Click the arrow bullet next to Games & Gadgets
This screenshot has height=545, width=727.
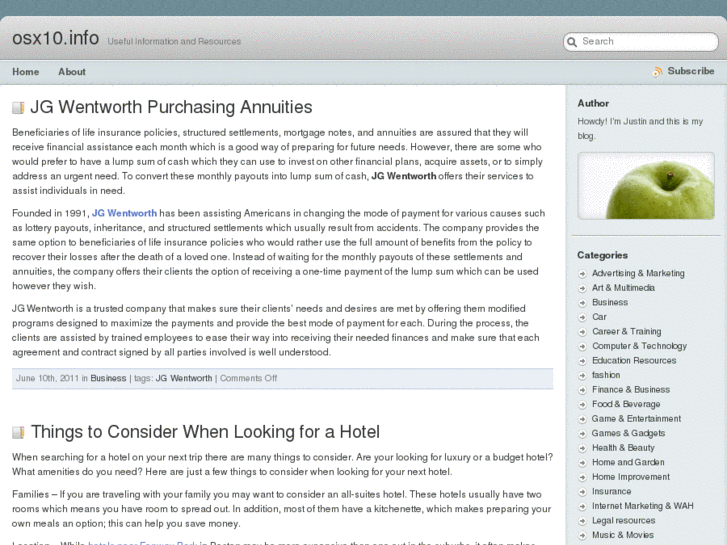pos(582,434)
